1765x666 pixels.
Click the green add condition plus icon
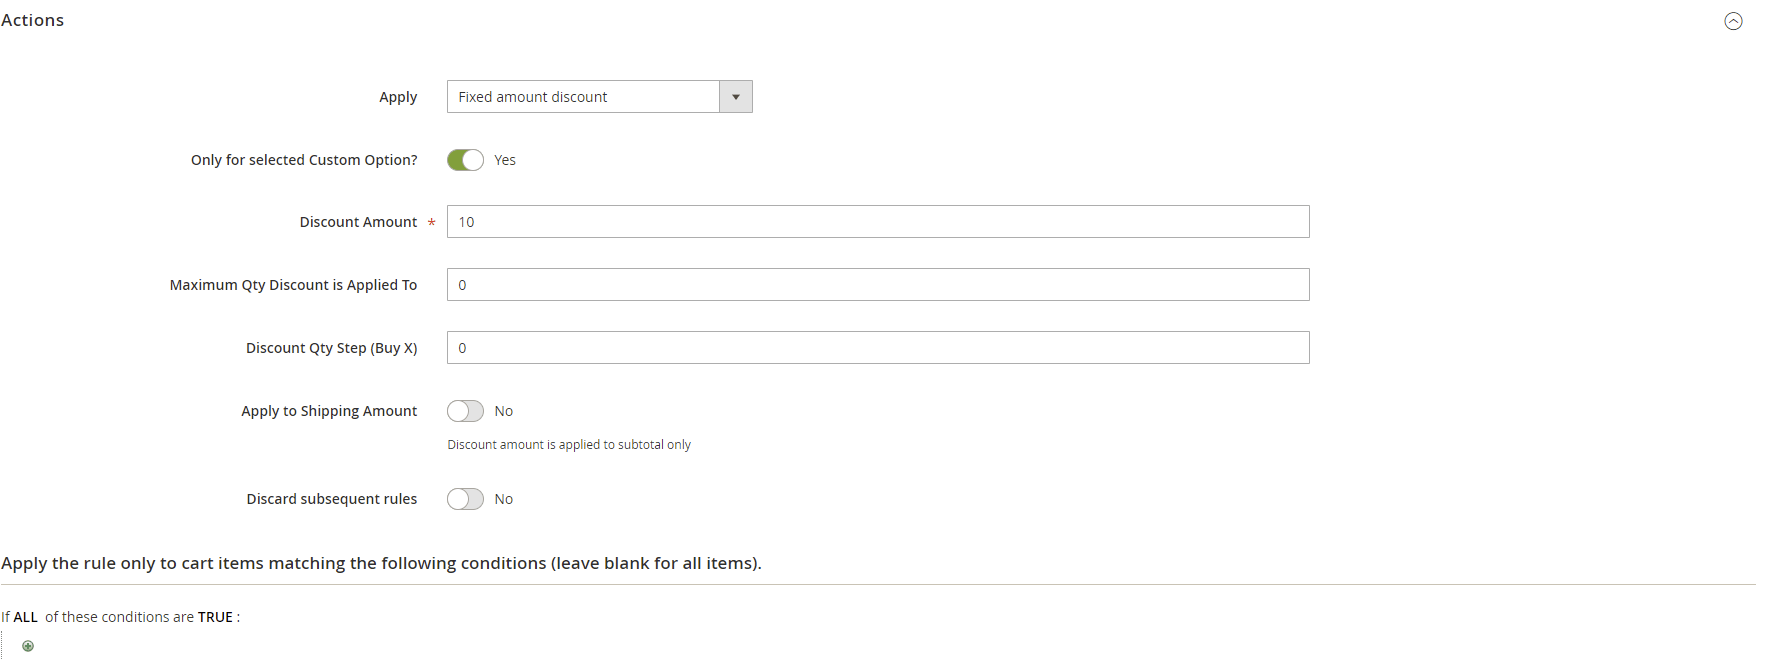pos(28,646)
